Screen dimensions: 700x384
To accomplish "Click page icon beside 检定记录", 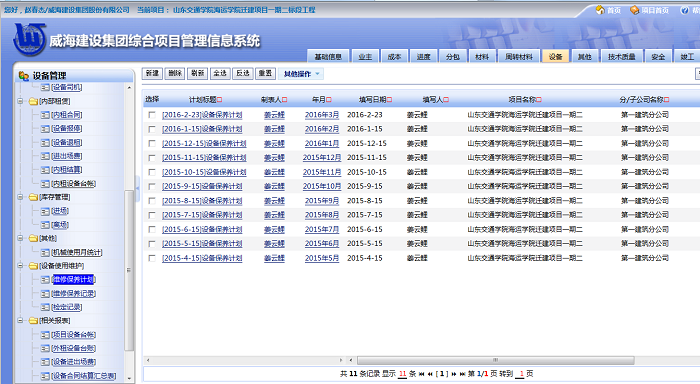I will pos(45,307).
